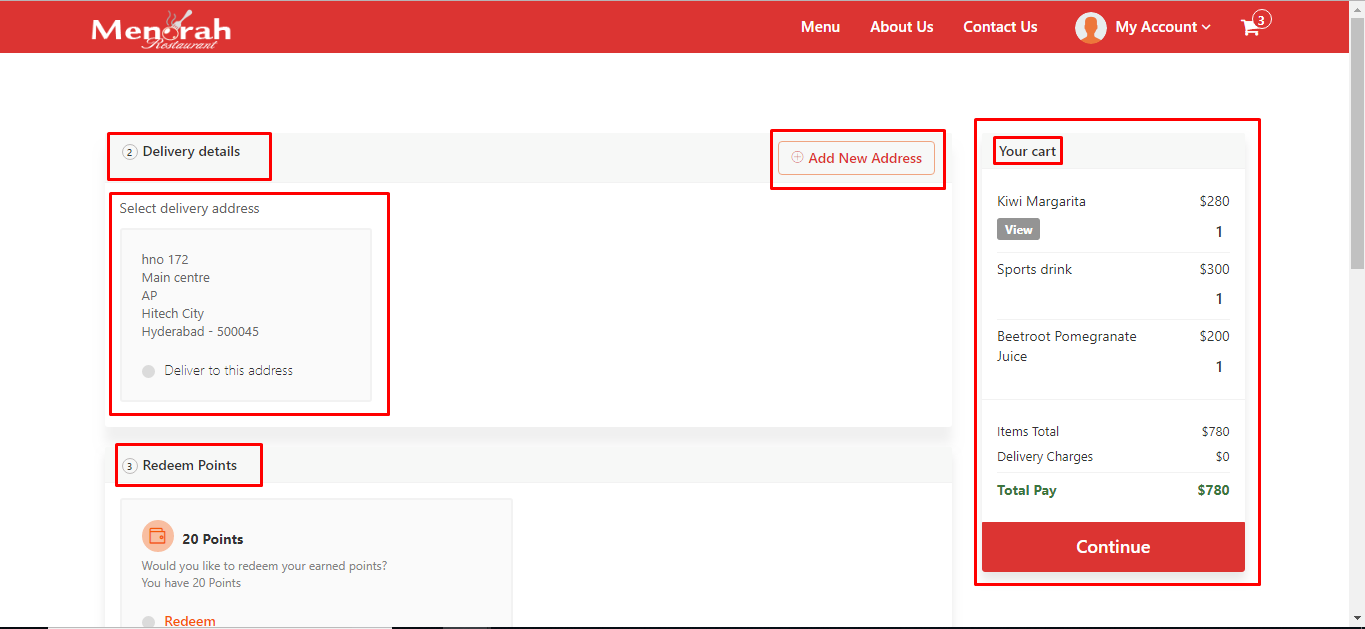Click the user avatar picture
This screenshot has width=1365, height=629.
(x=1090, y=28)
